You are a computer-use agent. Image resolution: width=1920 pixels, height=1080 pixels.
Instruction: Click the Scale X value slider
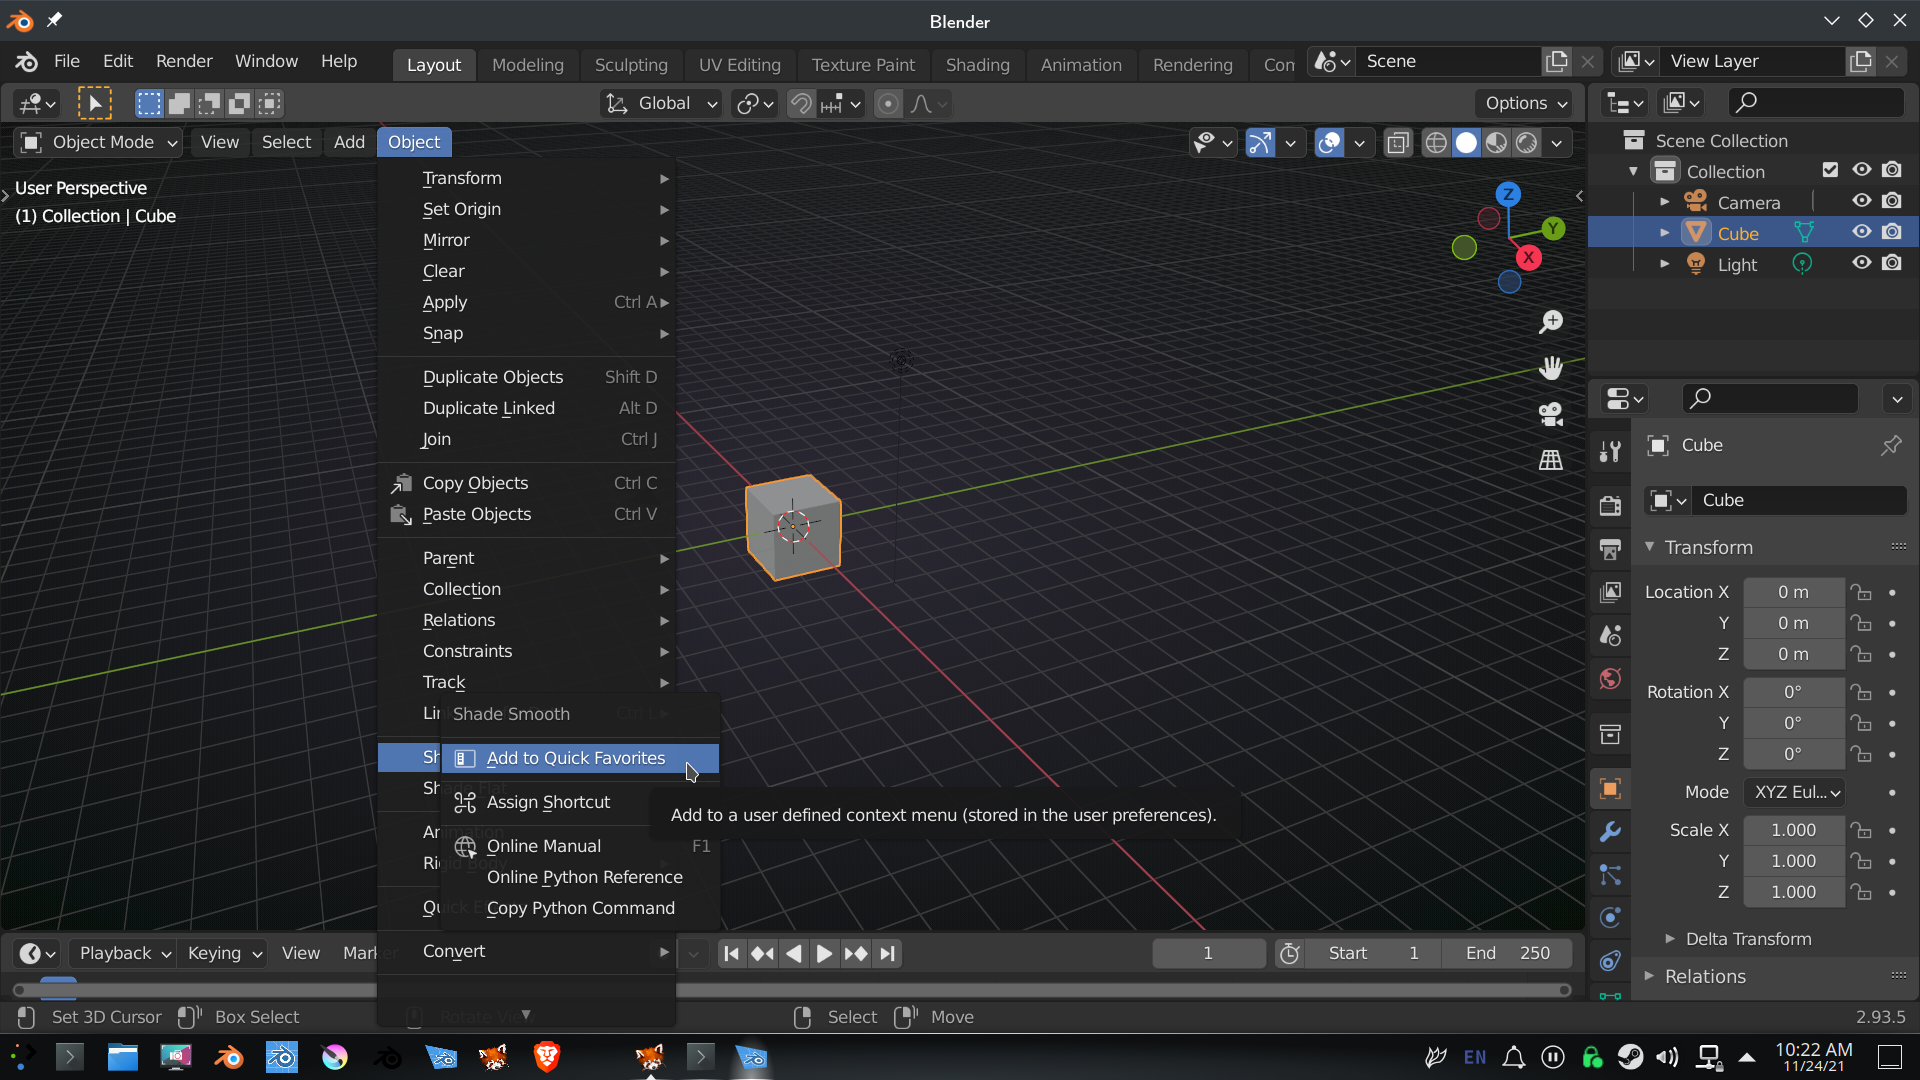pos(1793,830)
